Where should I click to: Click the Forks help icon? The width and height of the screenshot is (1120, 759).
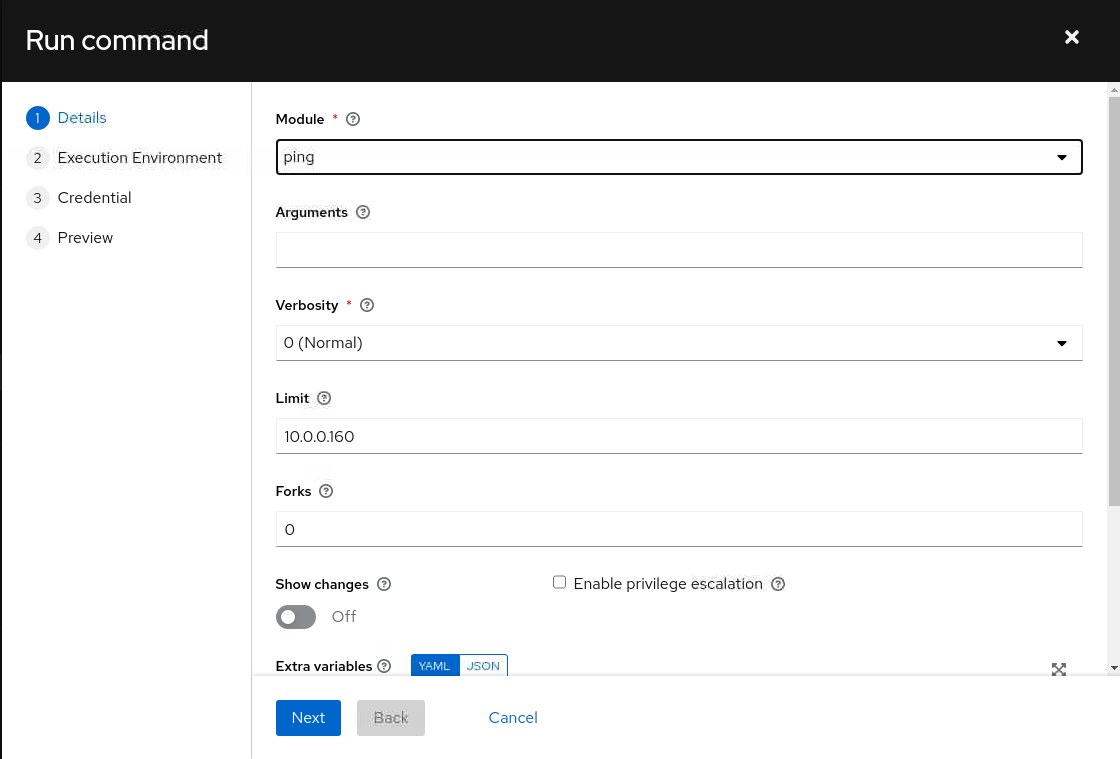click(326, 491)
